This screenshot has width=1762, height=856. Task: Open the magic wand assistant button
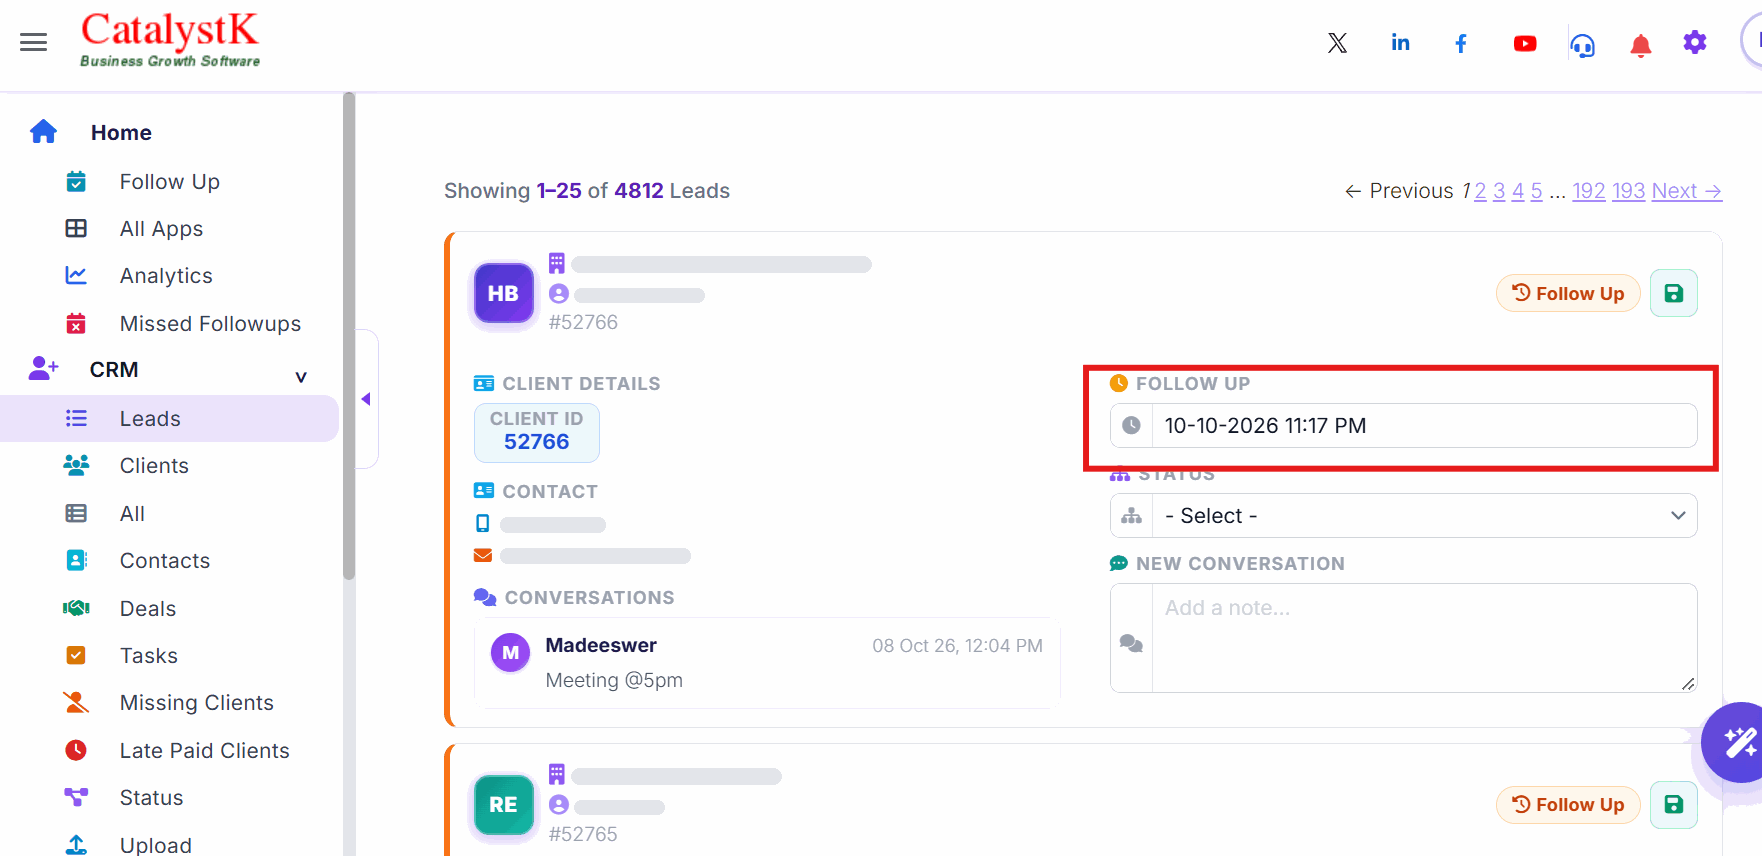point(1736,742)
